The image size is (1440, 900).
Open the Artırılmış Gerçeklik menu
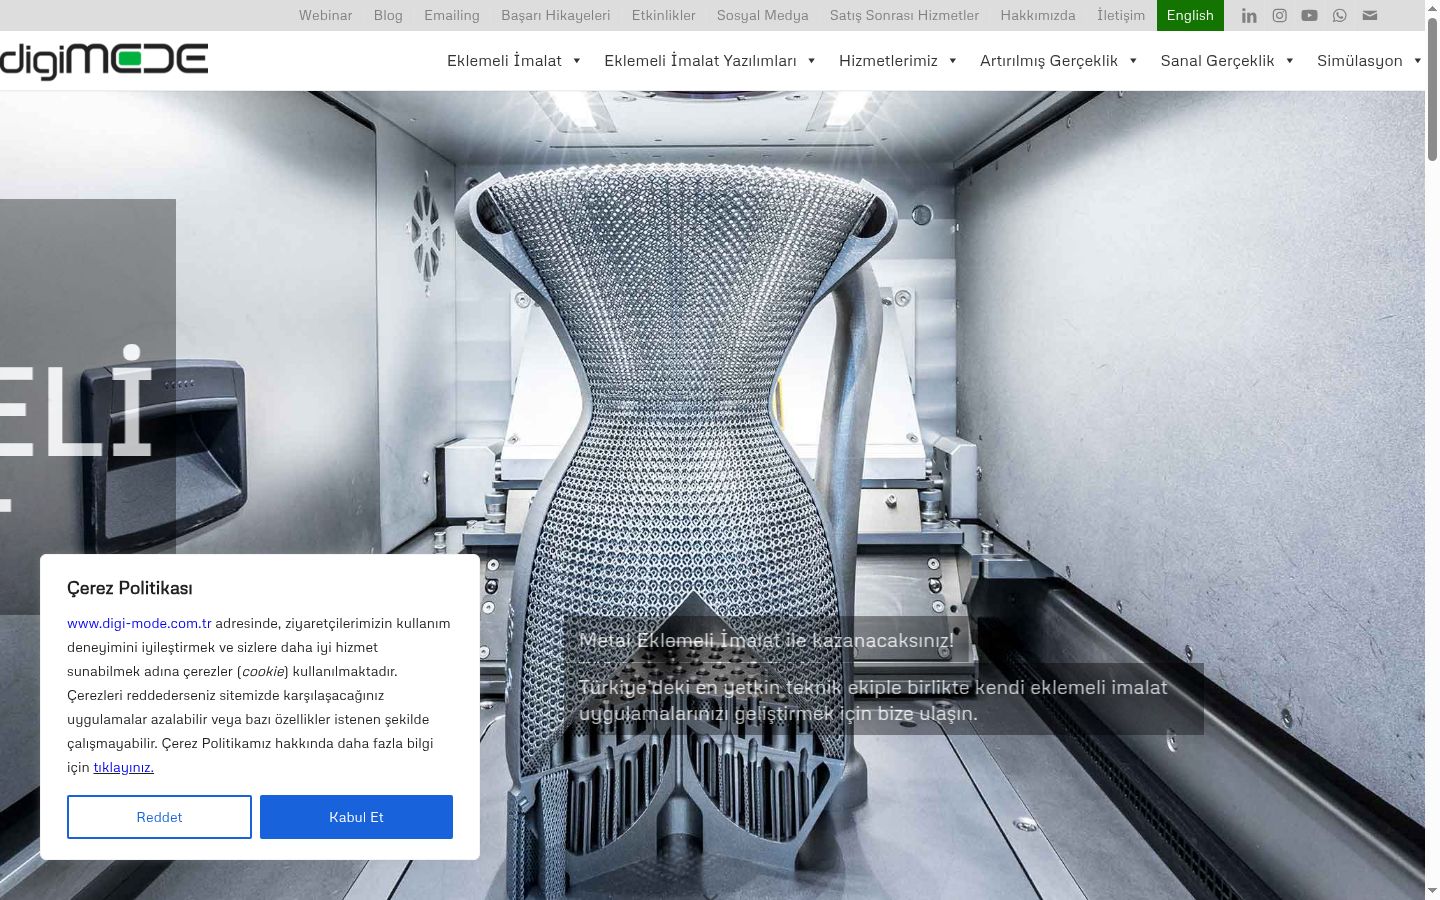coord(1049,61)
